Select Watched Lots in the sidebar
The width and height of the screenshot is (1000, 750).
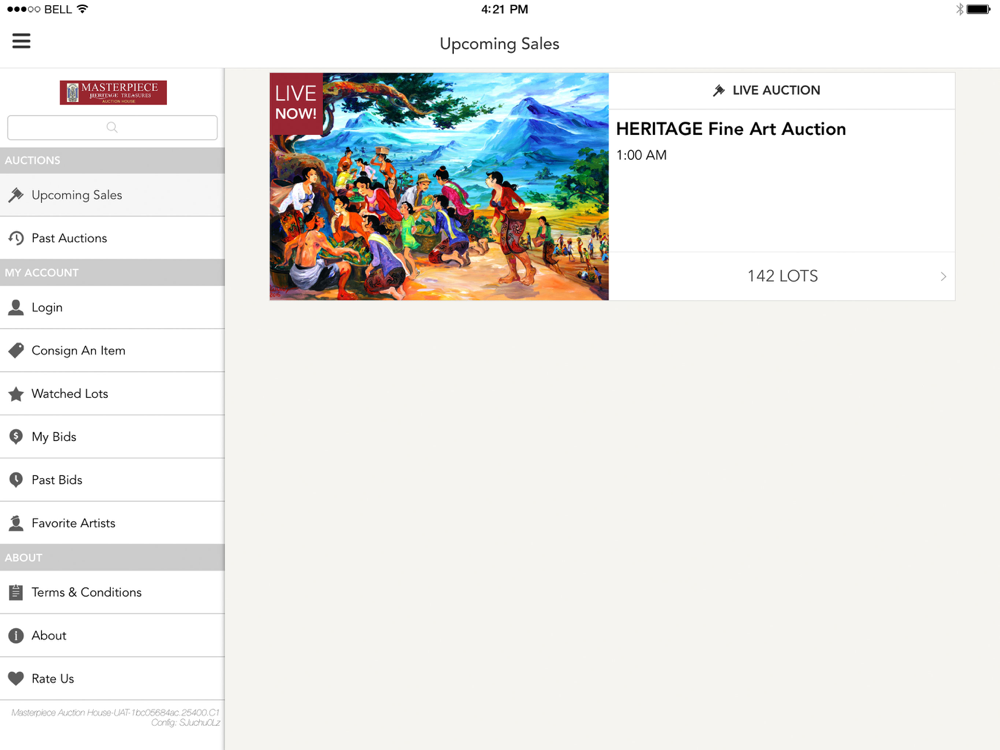tap(112, 393)
